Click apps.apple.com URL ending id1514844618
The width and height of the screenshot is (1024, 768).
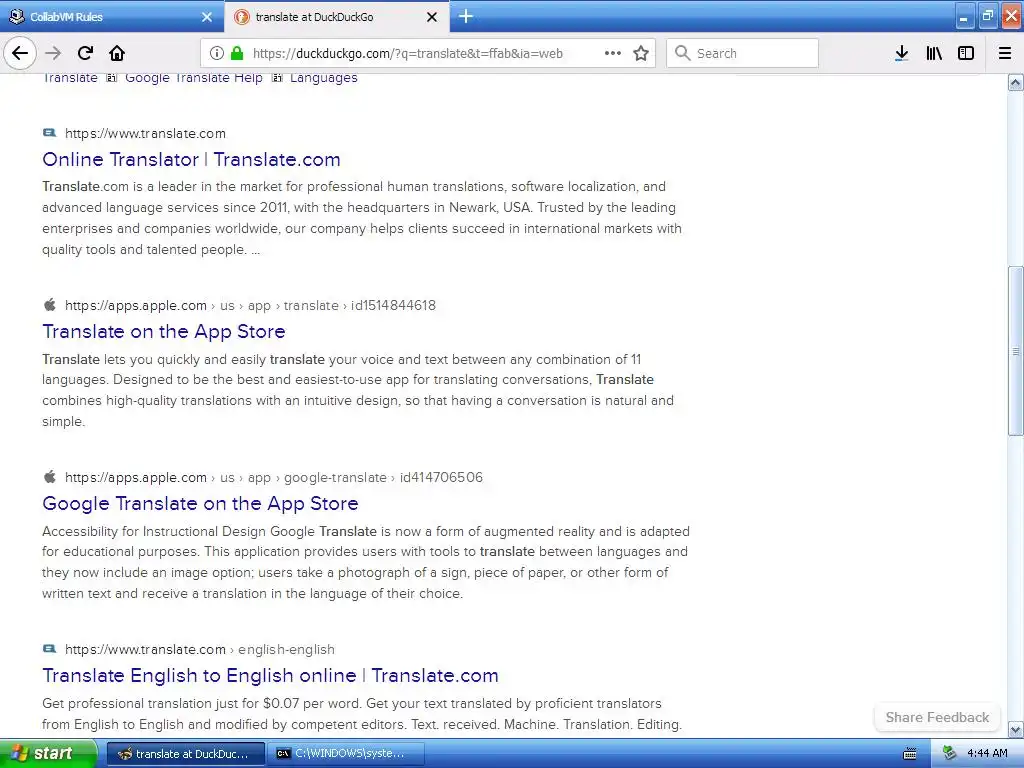click(x=250, y=305)
